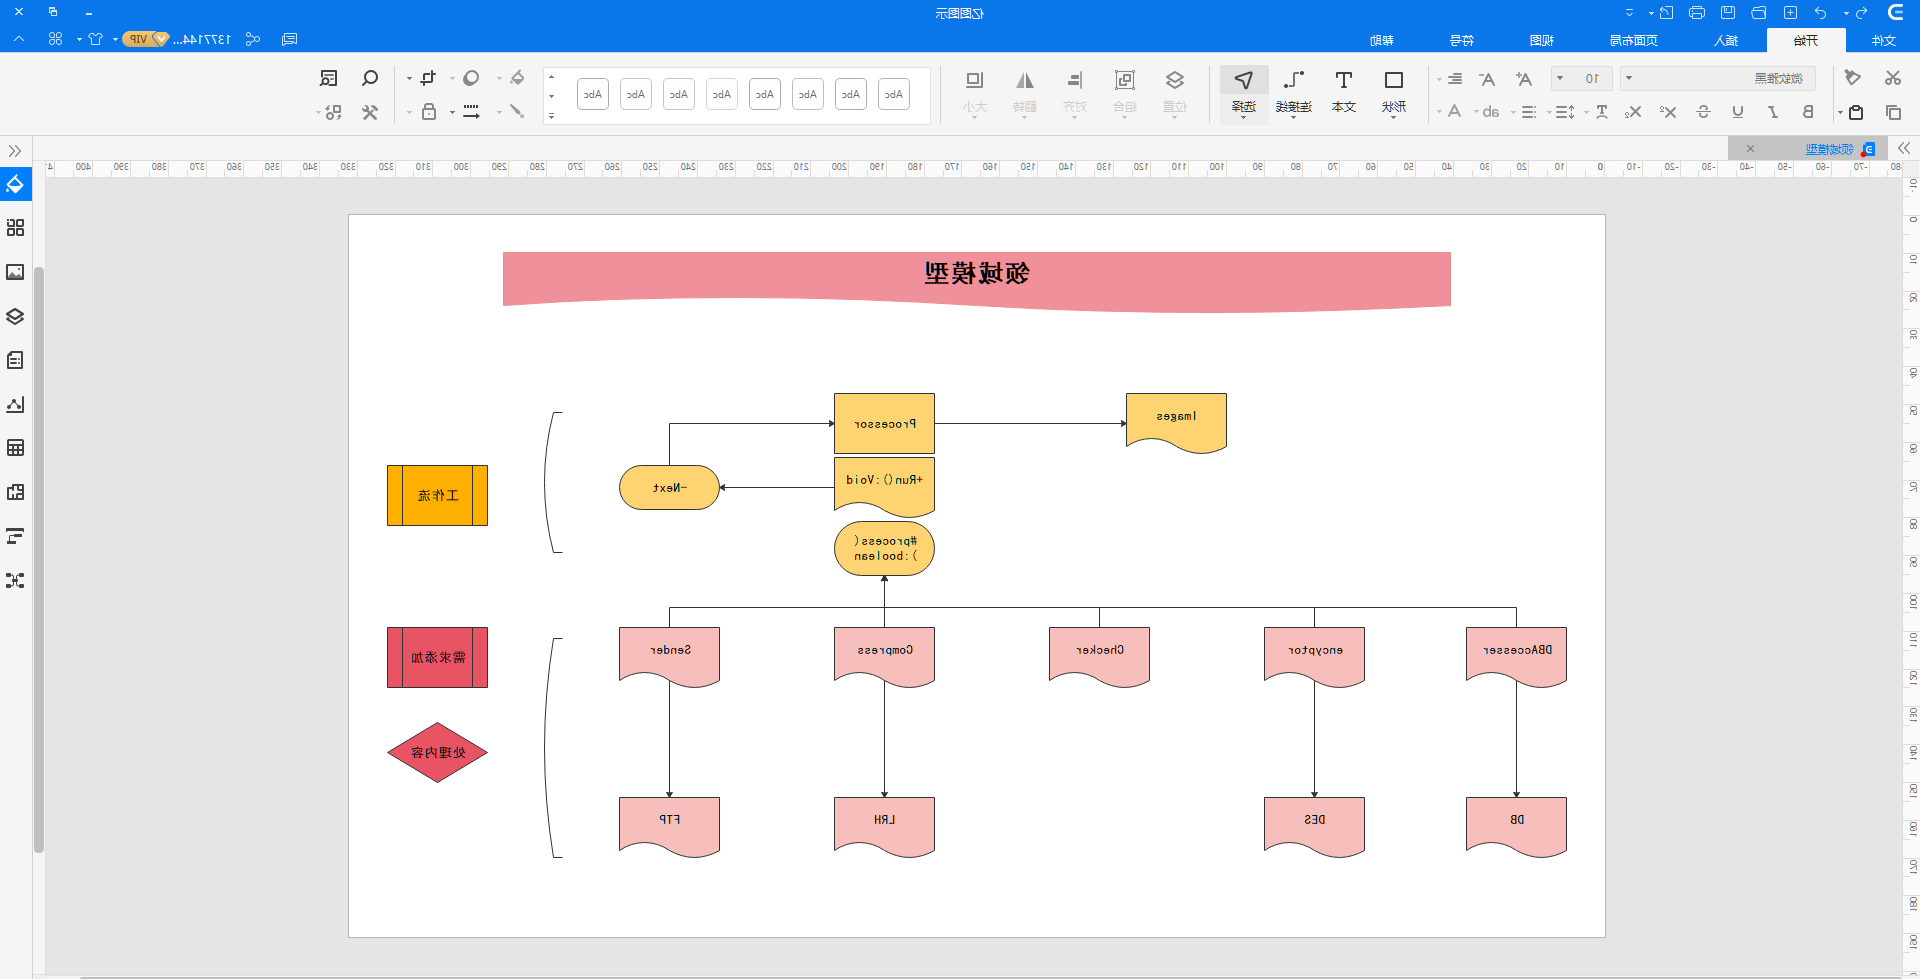The width and height of the screenshot is (1920, 979).
Task: Open the line spacing dropdown
Action: (x=1565, y=112)
